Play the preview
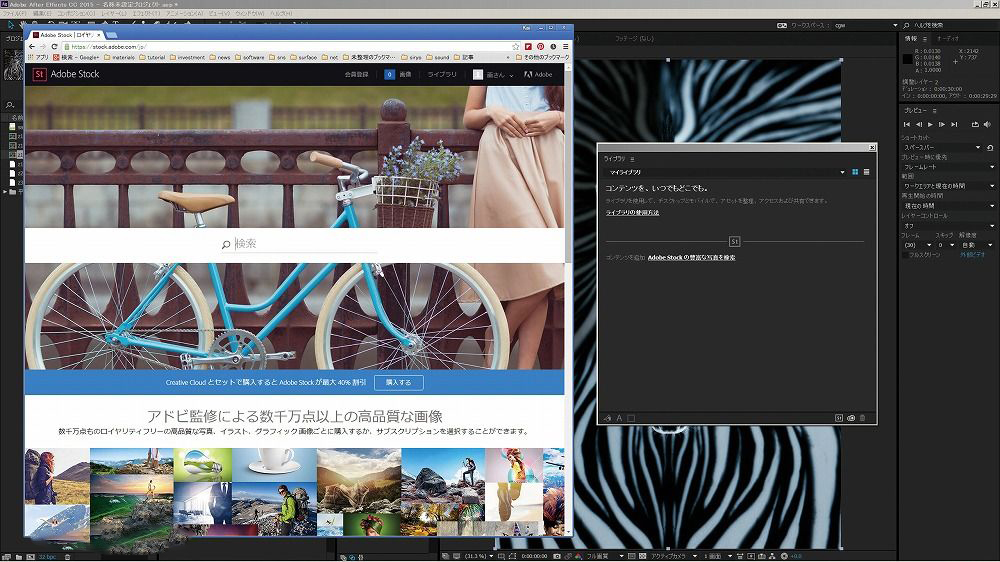The width and height of the screenshot is (1000, 562). [930, 124]
